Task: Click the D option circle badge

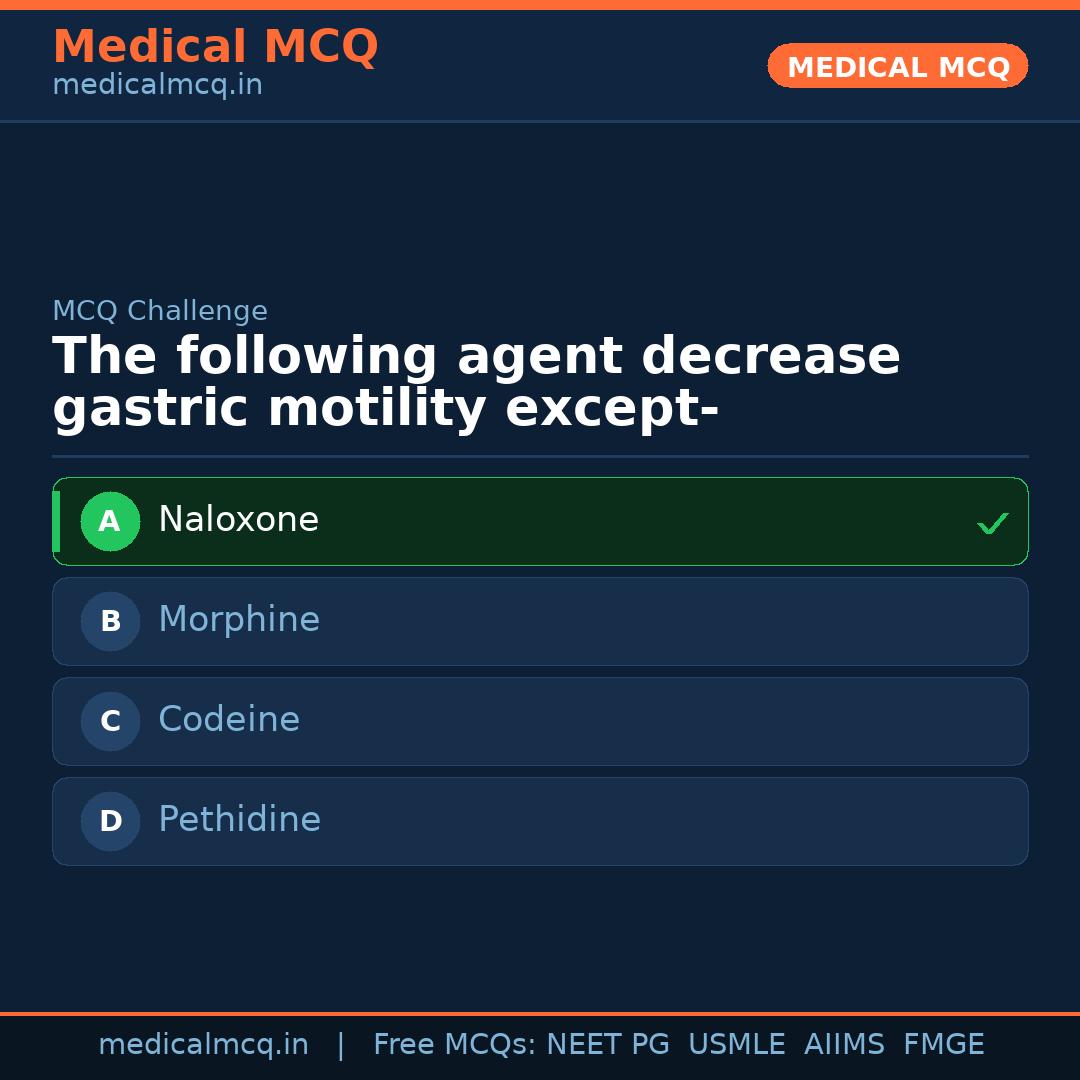Action: point(110,821)
